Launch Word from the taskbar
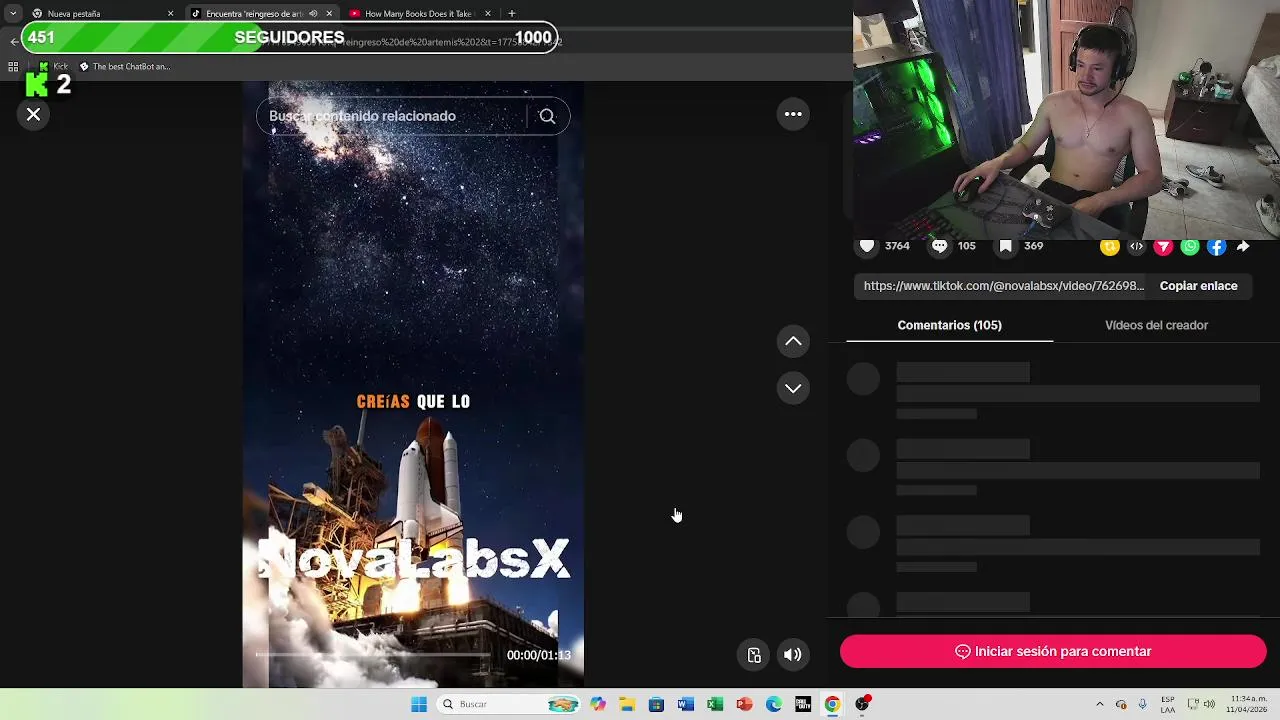 pos(685,704)
